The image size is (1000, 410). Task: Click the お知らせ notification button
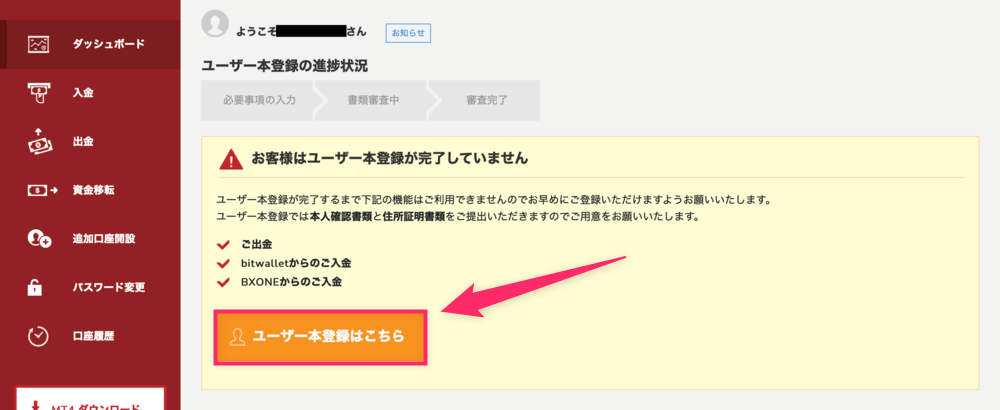[408, 33]
